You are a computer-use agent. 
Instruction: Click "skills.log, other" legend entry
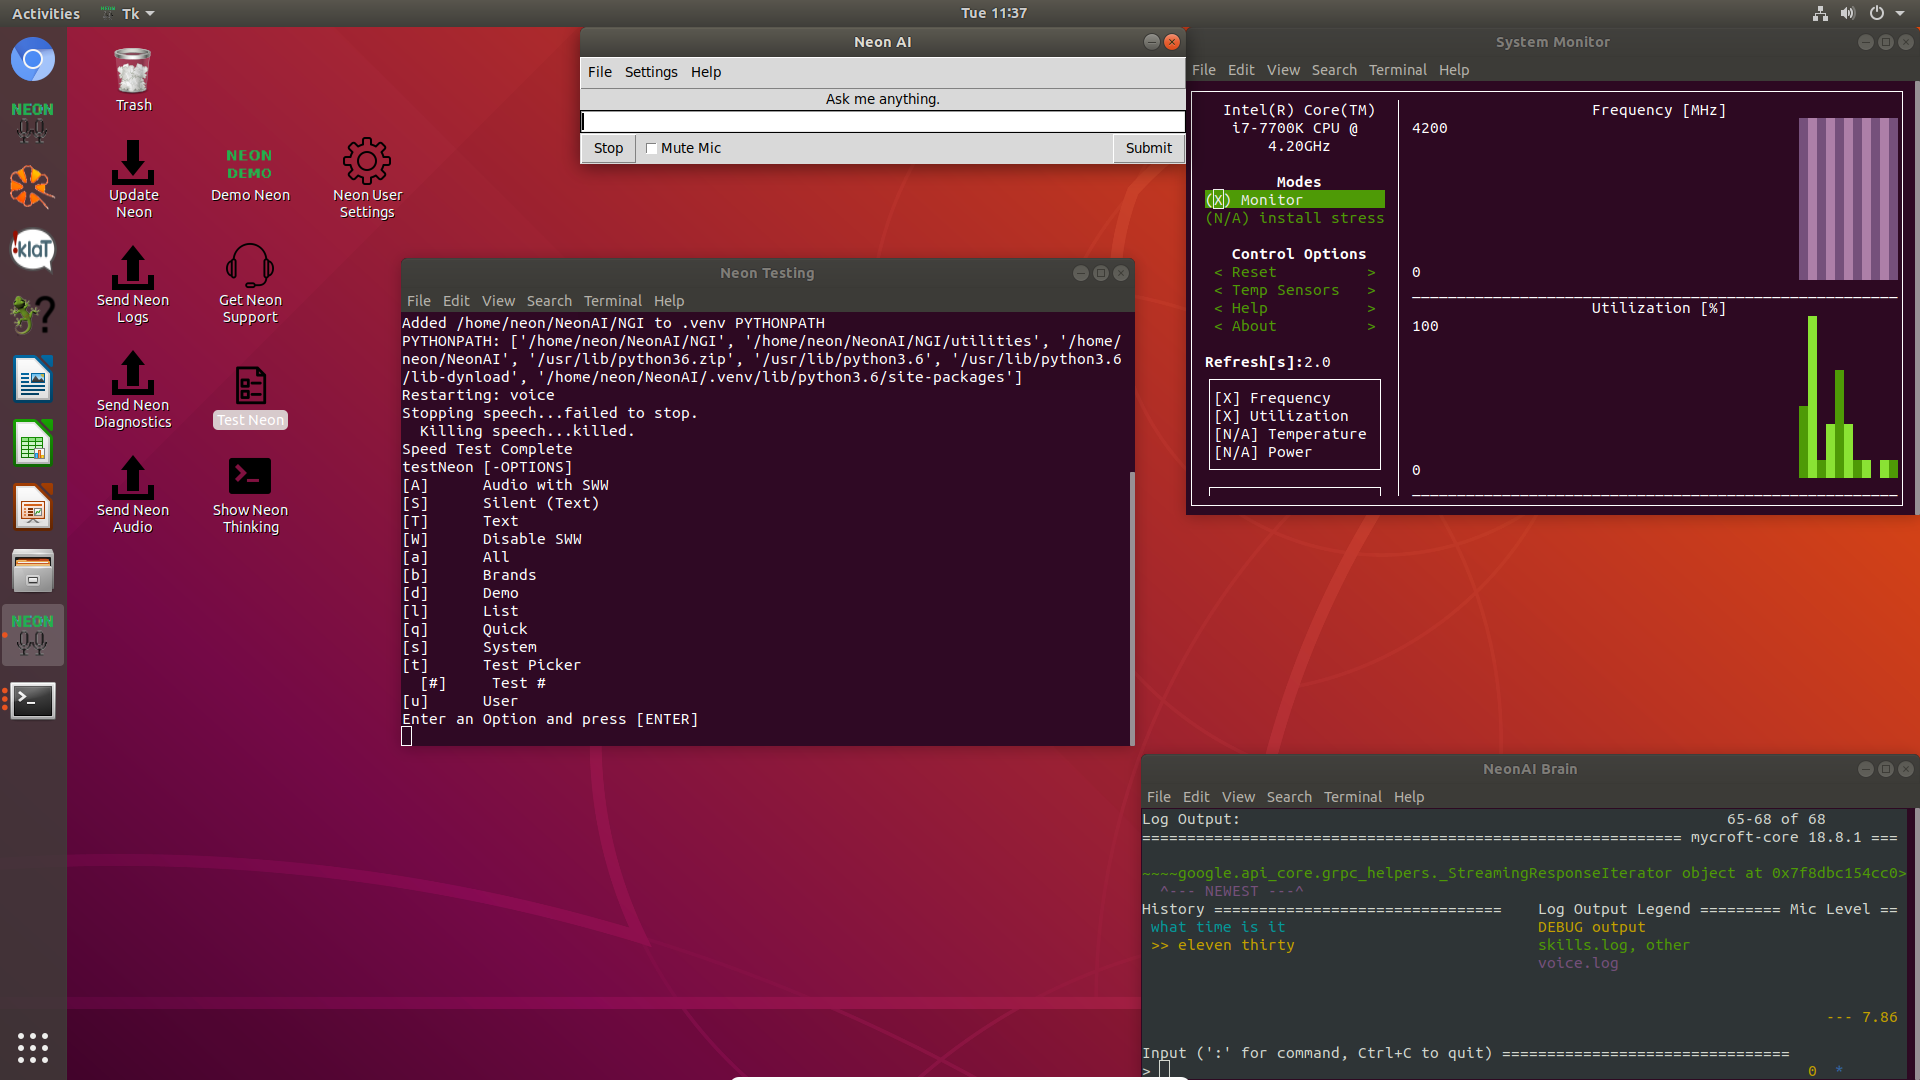click(1613, 945)
